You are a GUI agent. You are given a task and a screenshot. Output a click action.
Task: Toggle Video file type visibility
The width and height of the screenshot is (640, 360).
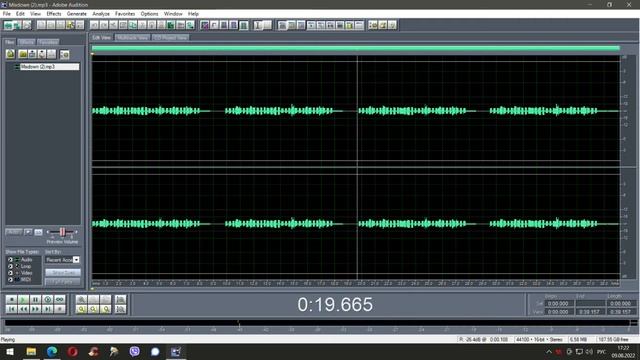coord(10,273)
